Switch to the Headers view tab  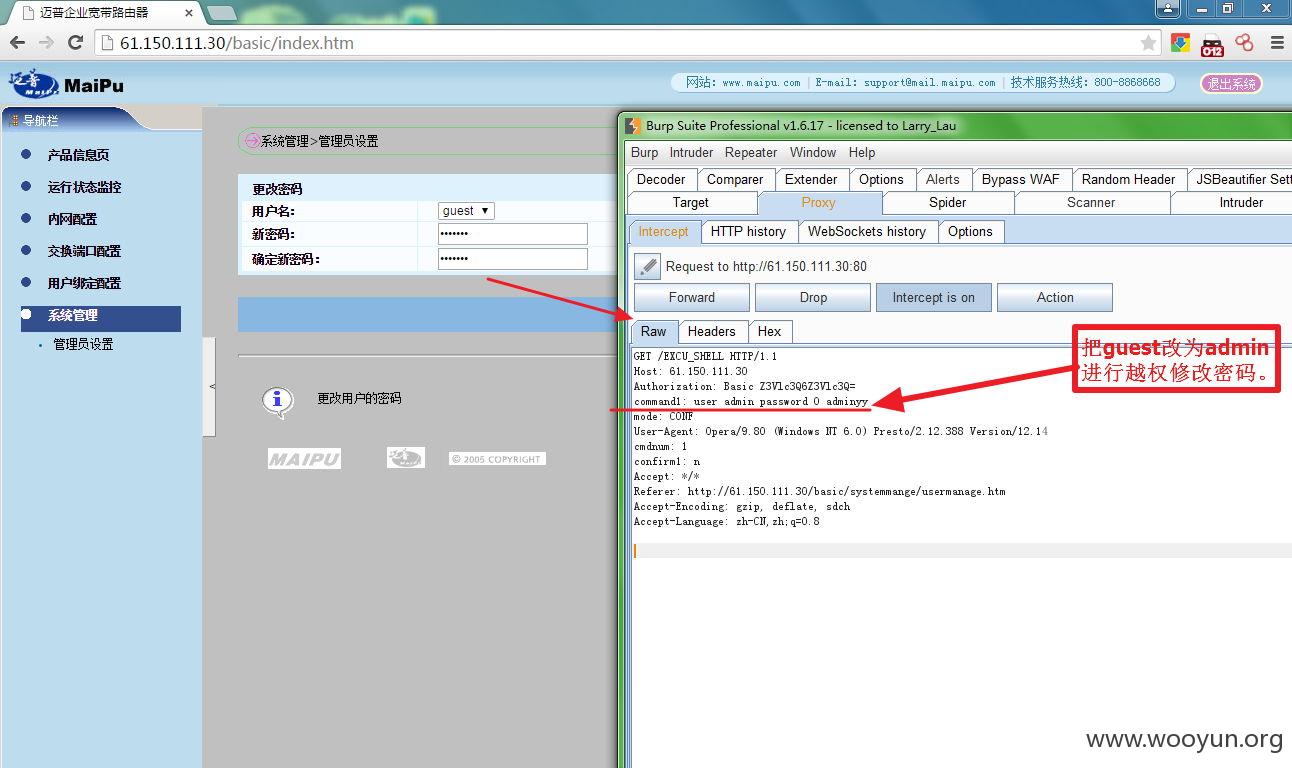[x=712, y=332]
